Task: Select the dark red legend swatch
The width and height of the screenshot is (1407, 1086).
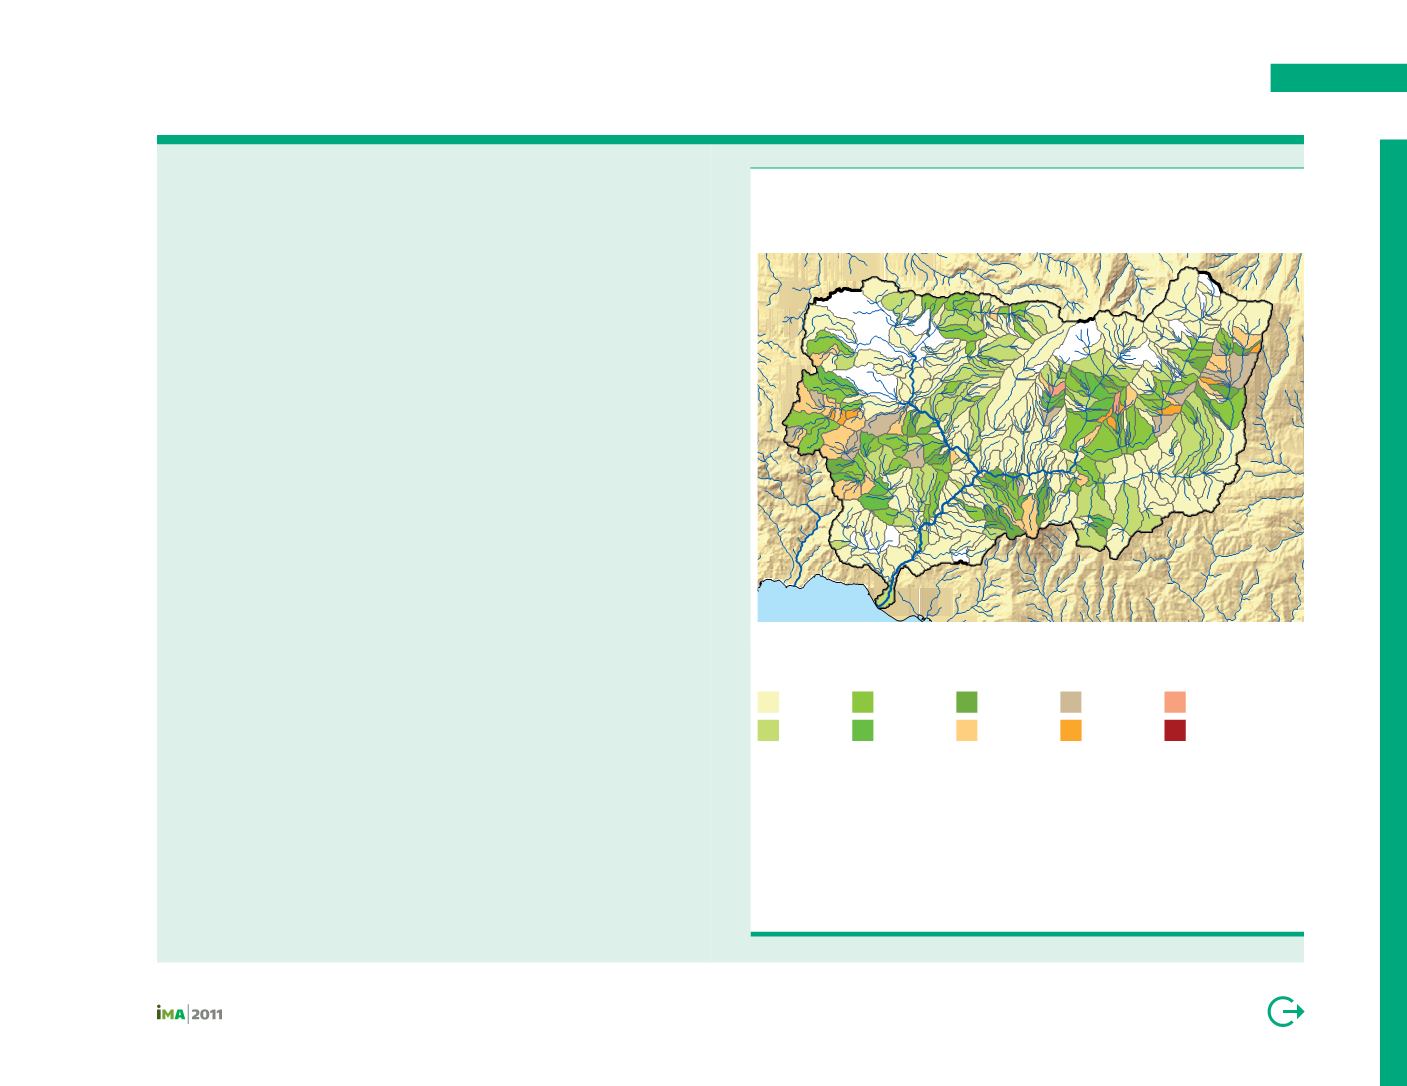Action: (x=1175, y=730)
